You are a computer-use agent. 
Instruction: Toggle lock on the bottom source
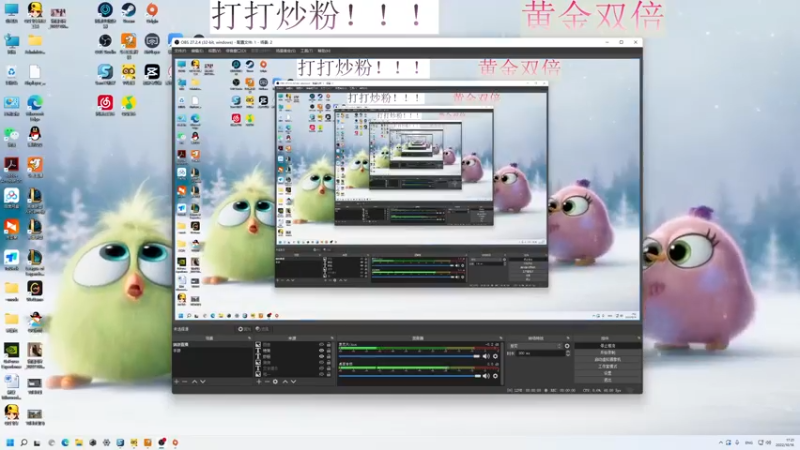pos(329,374)
